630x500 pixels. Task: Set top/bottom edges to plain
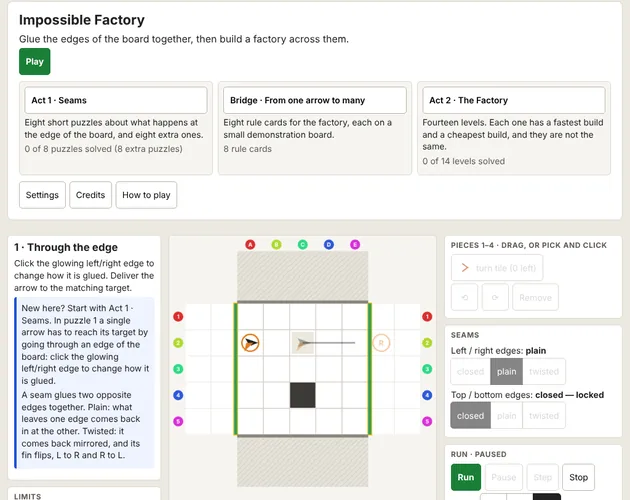click(x=507, y=416)
